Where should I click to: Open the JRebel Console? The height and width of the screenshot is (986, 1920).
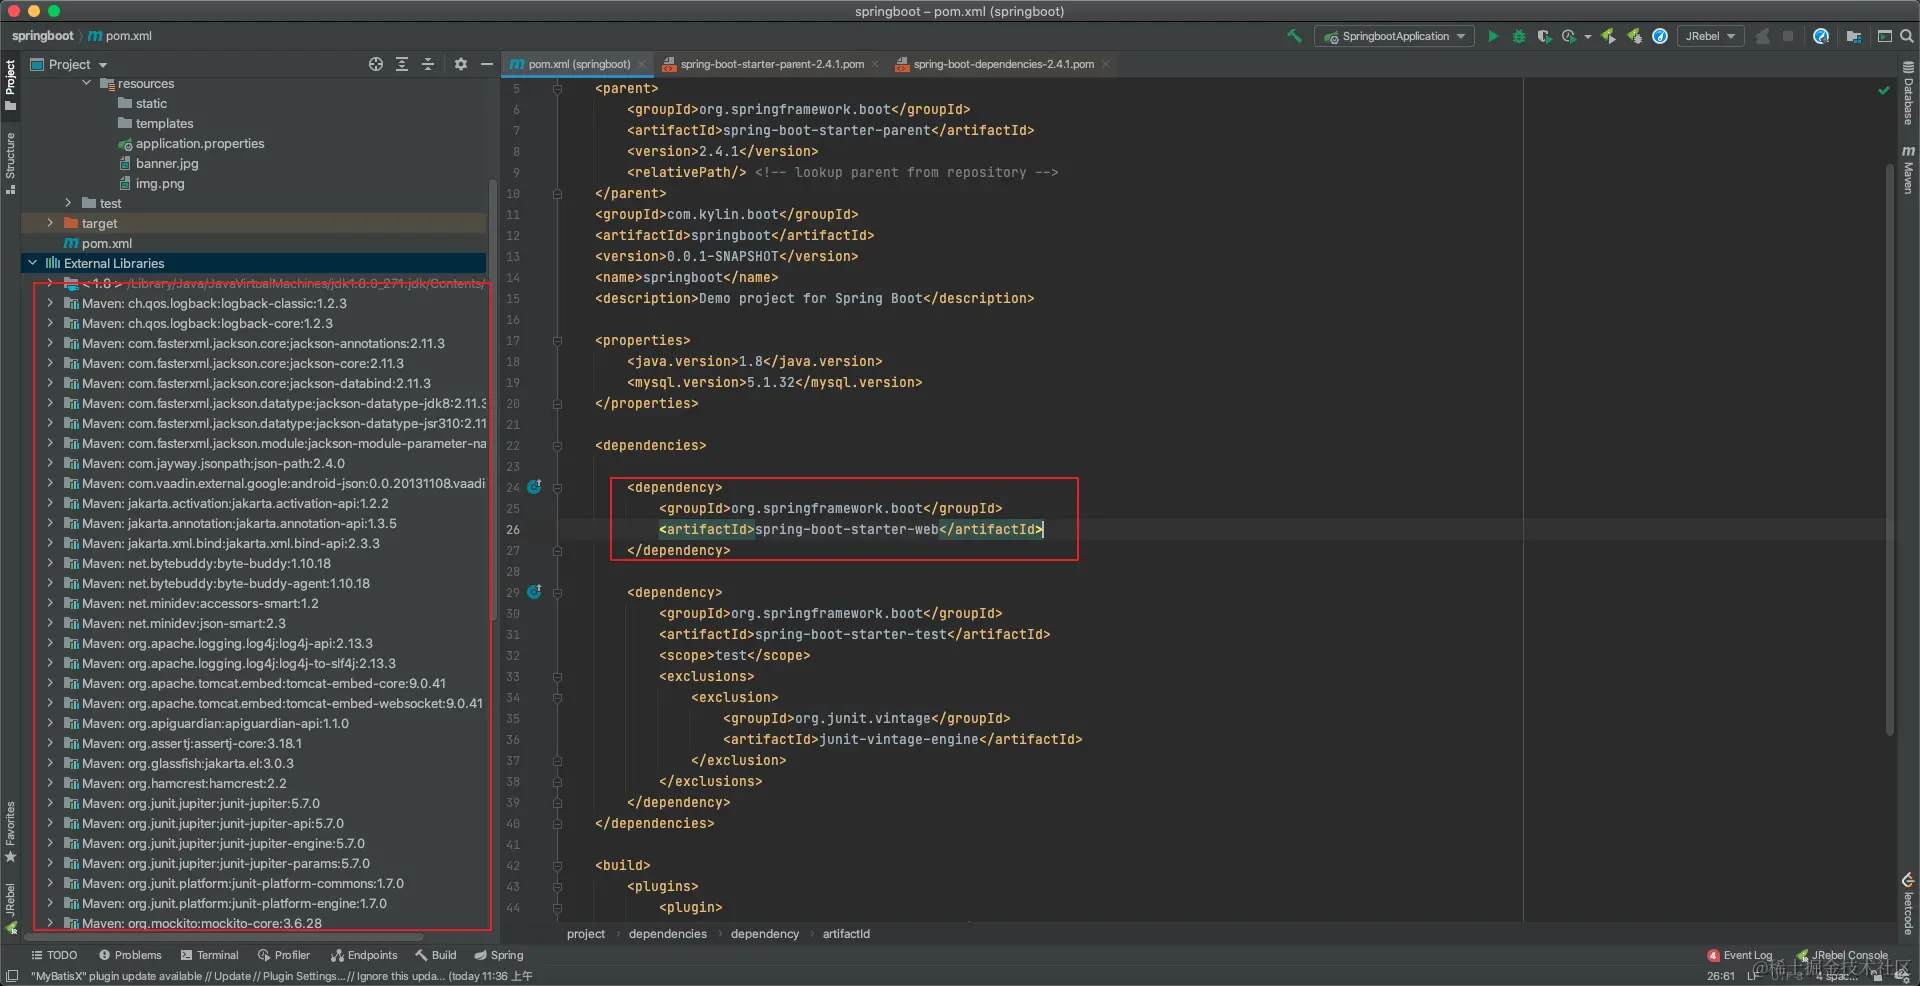1842,955
